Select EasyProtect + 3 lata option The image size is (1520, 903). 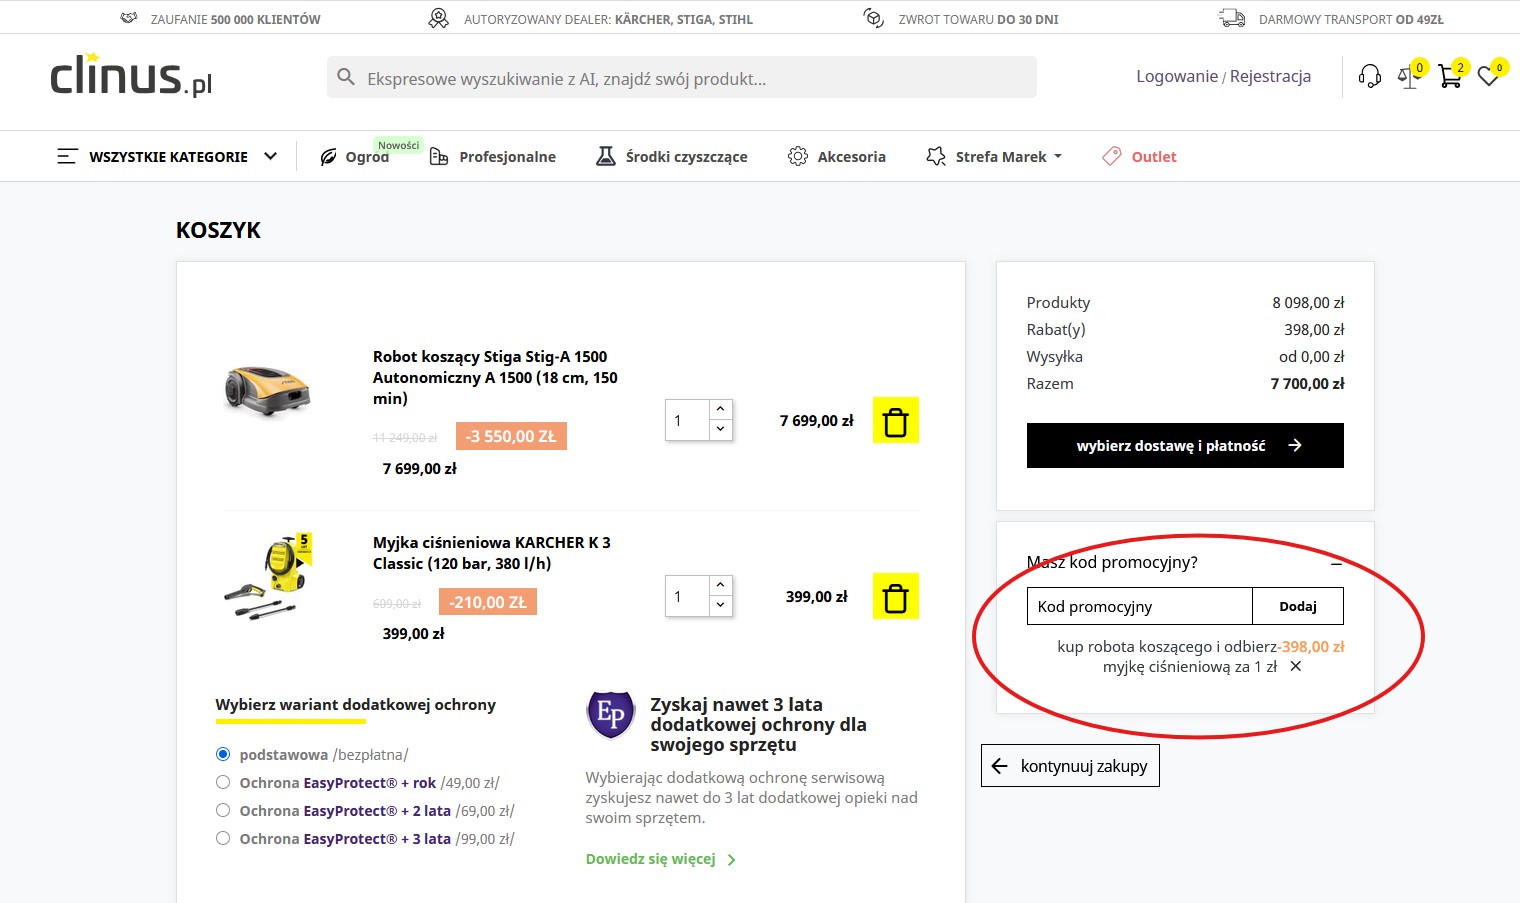pyautogui.click(x=223, y=838)
